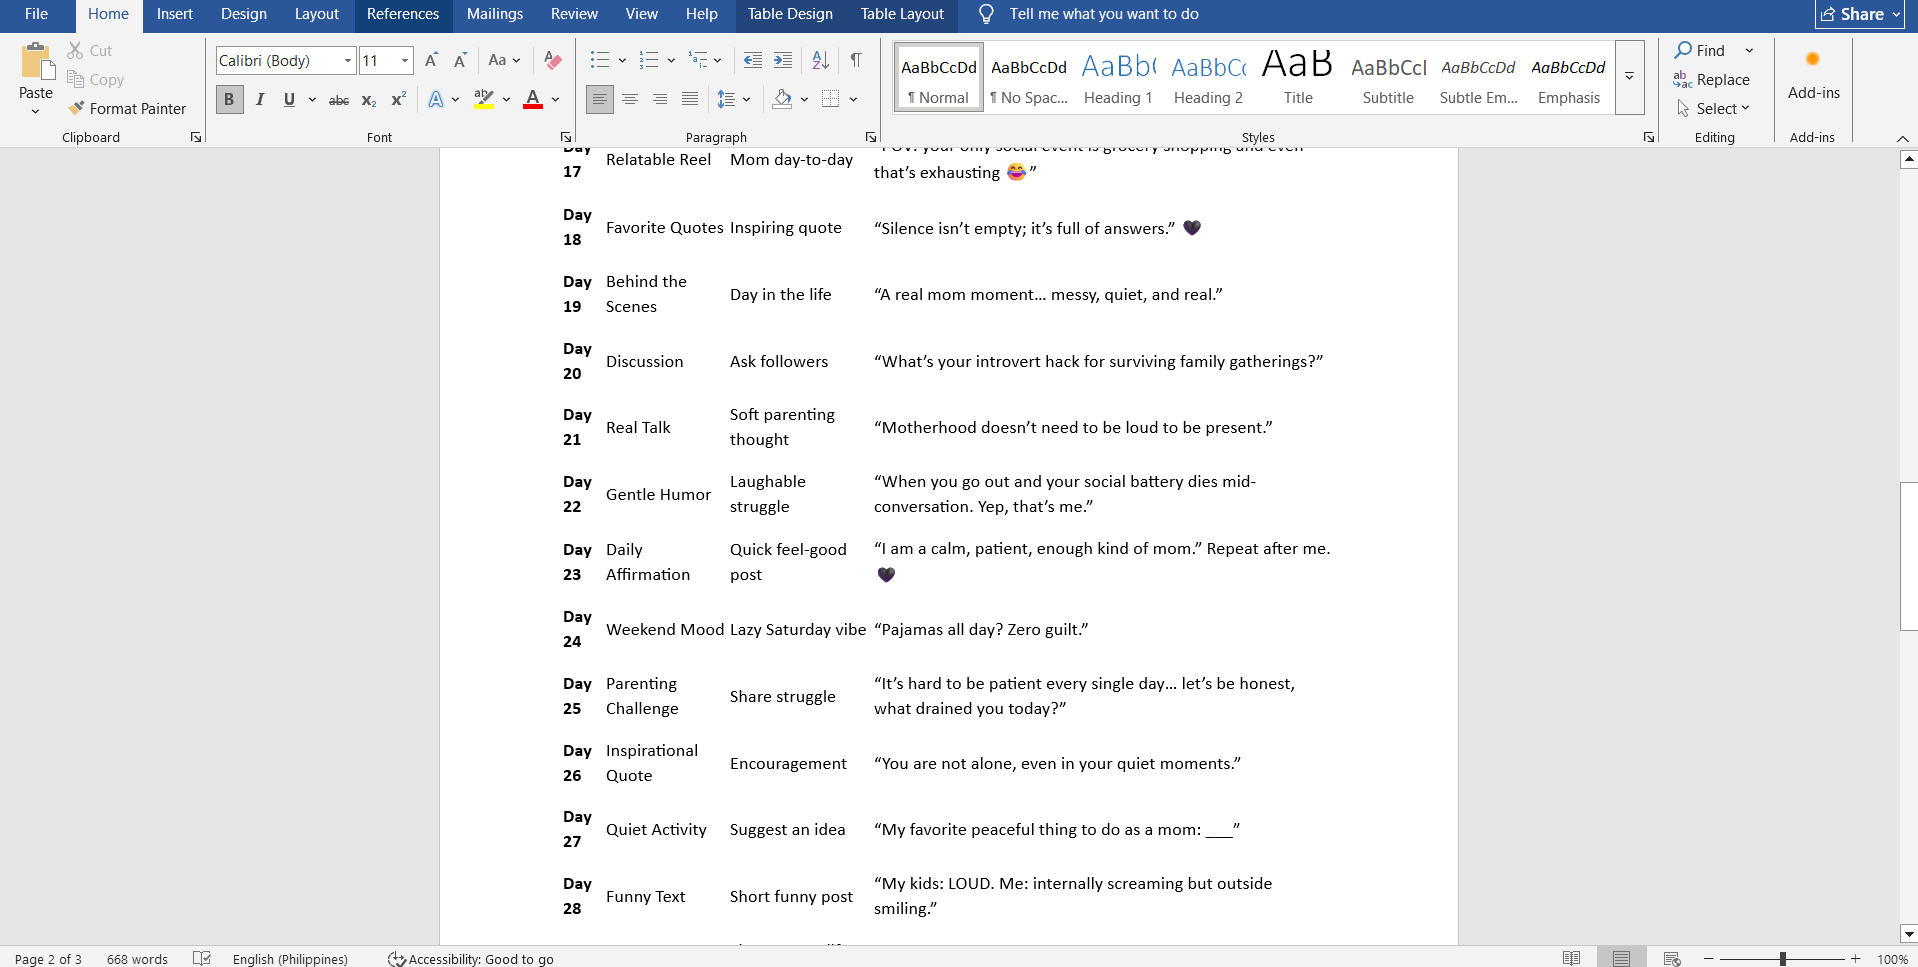Toggle Underline formatting
Viewport: 1918px width, 967px height.
coord(289,99)
